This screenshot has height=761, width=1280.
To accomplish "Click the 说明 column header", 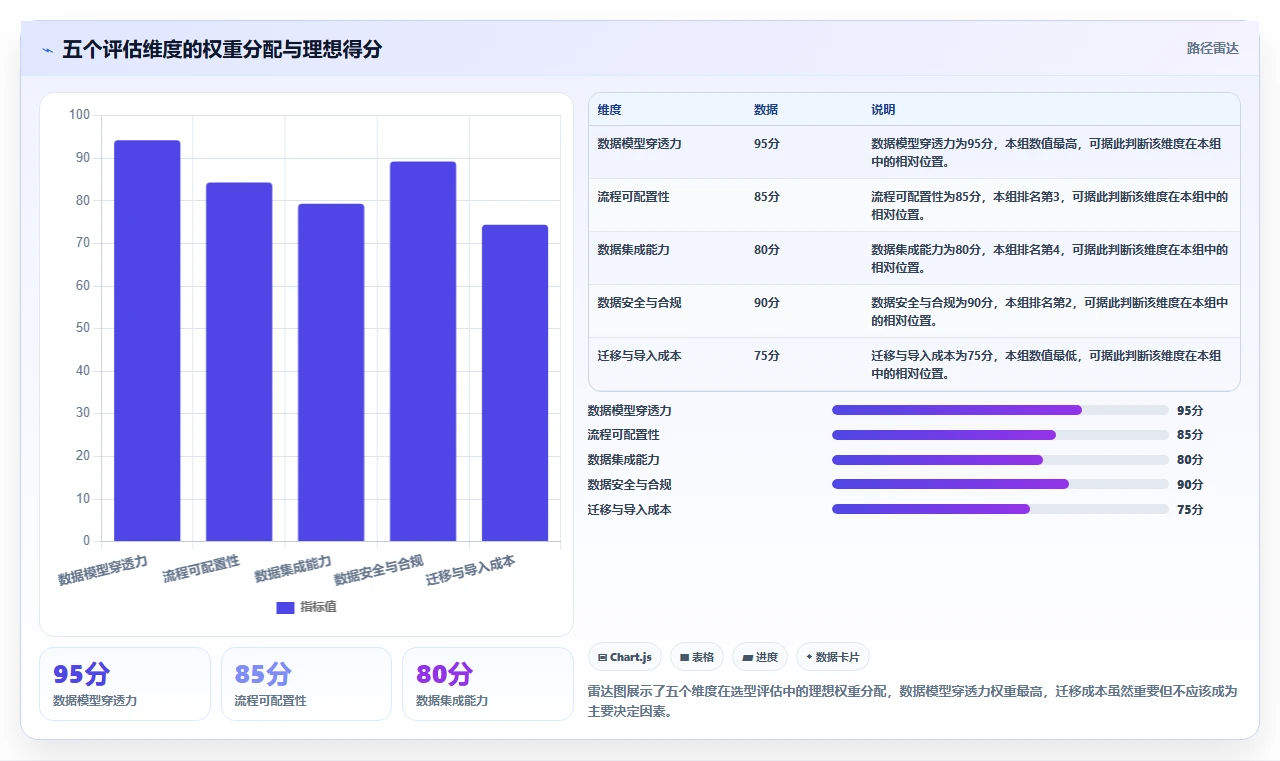I will coord(883,110).
